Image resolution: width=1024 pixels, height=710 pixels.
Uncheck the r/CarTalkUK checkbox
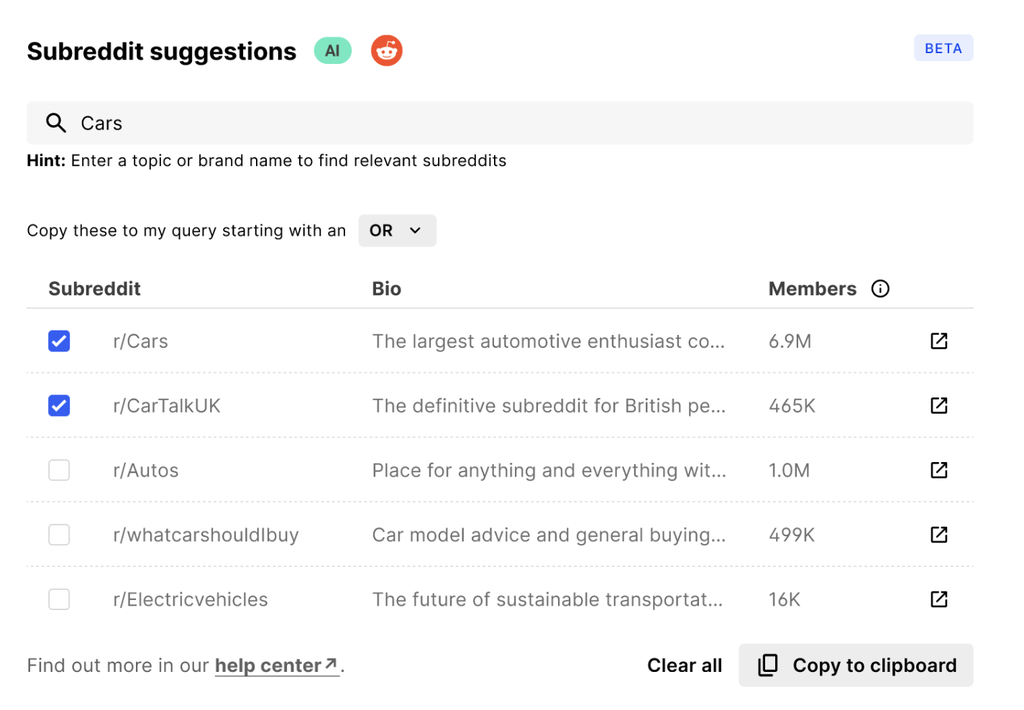tap(59, 406)
